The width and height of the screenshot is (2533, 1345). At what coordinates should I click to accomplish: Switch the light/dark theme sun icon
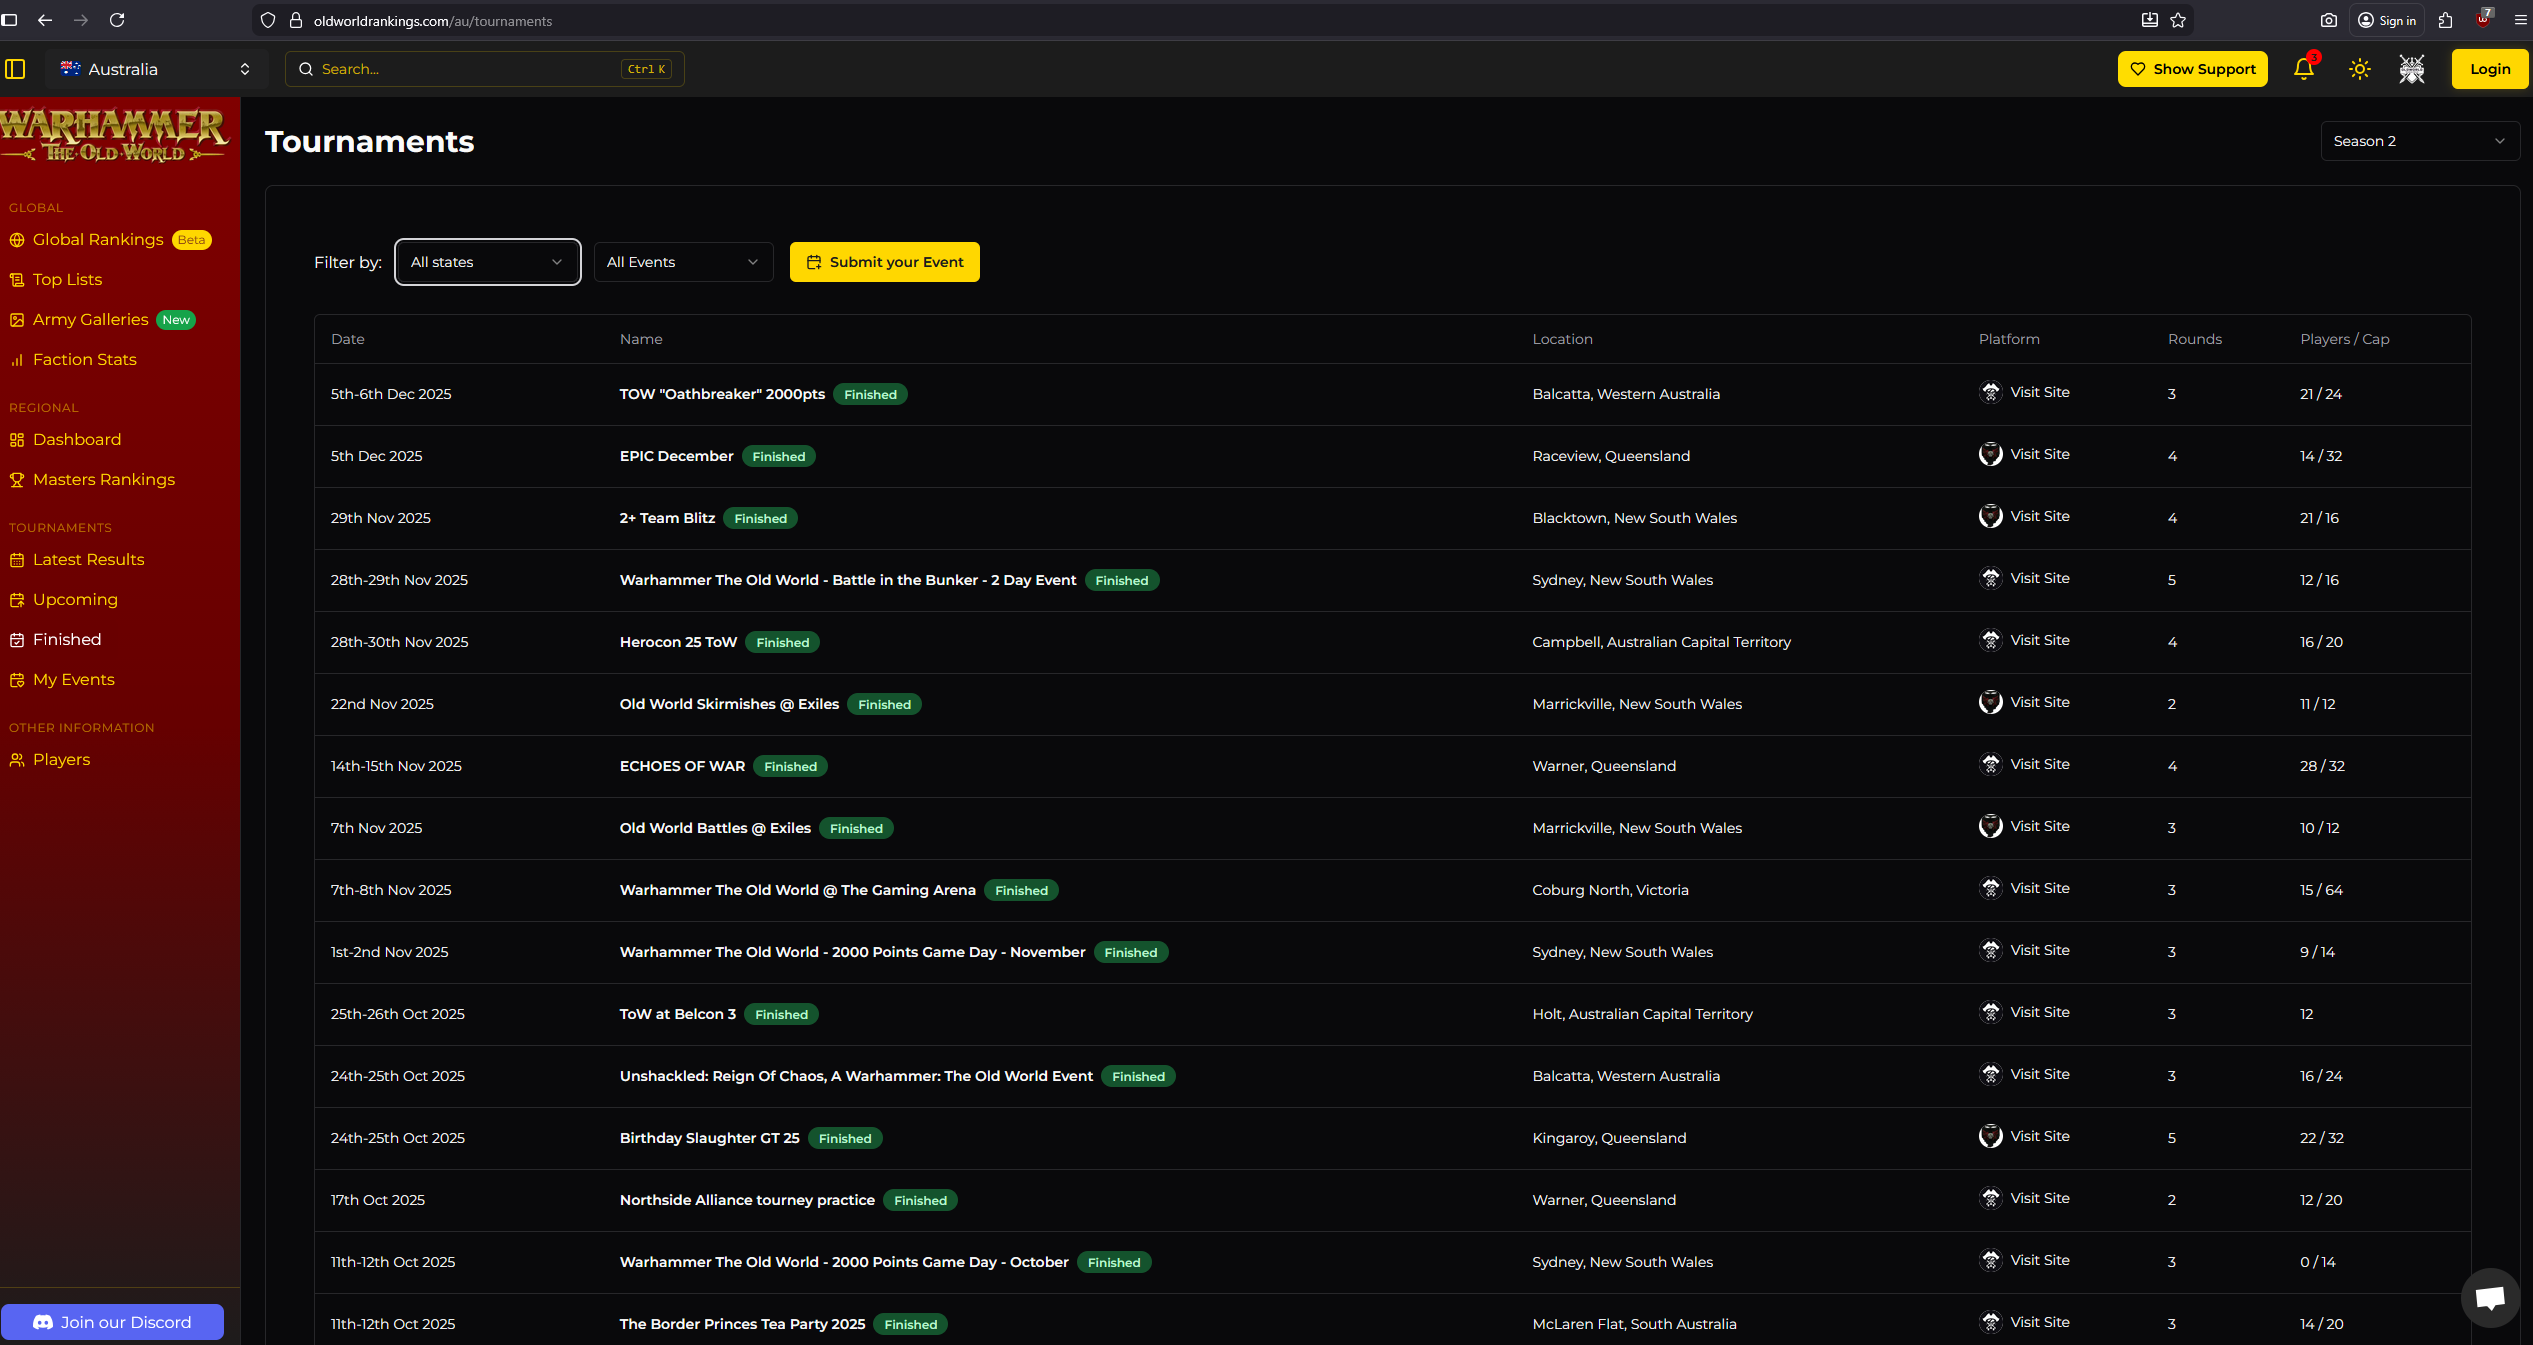(x=2360, y=69)
